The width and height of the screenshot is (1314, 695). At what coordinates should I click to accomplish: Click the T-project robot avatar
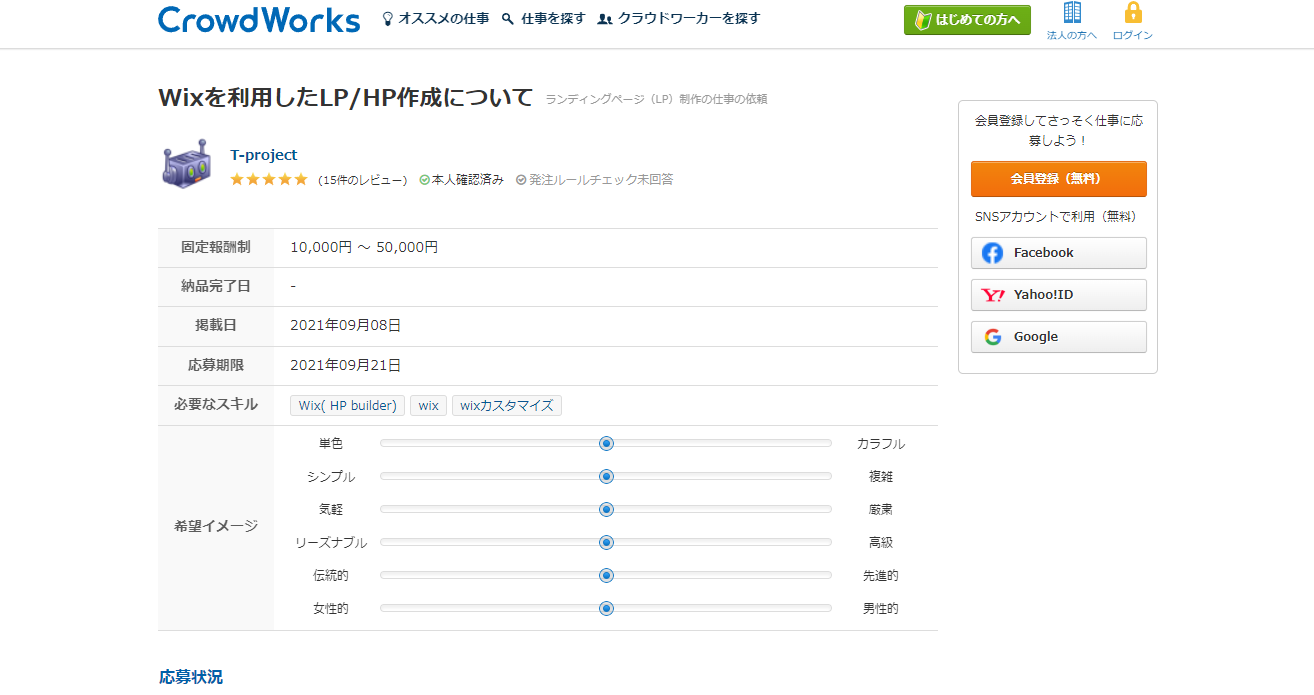click(186, 163)
